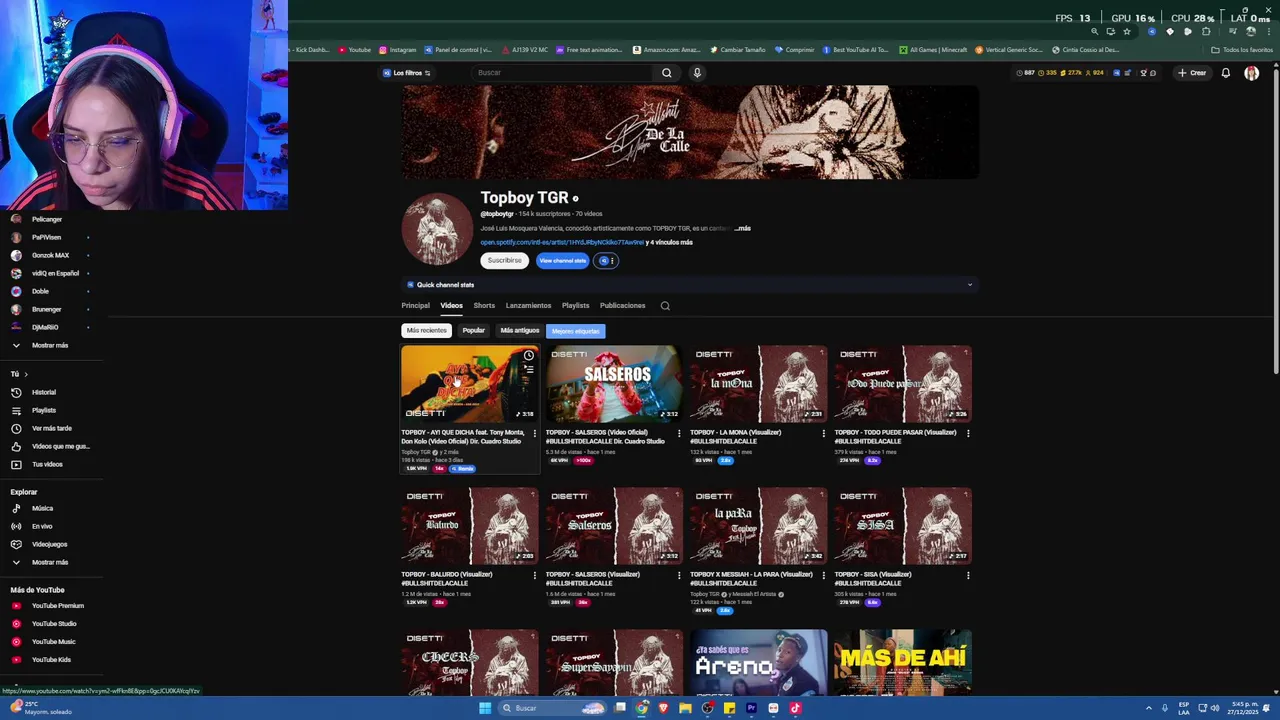The width and height of the screenshot is (1280, 720).
Task: Open the Lanzamientos tab
Action: tap(528, 306)
